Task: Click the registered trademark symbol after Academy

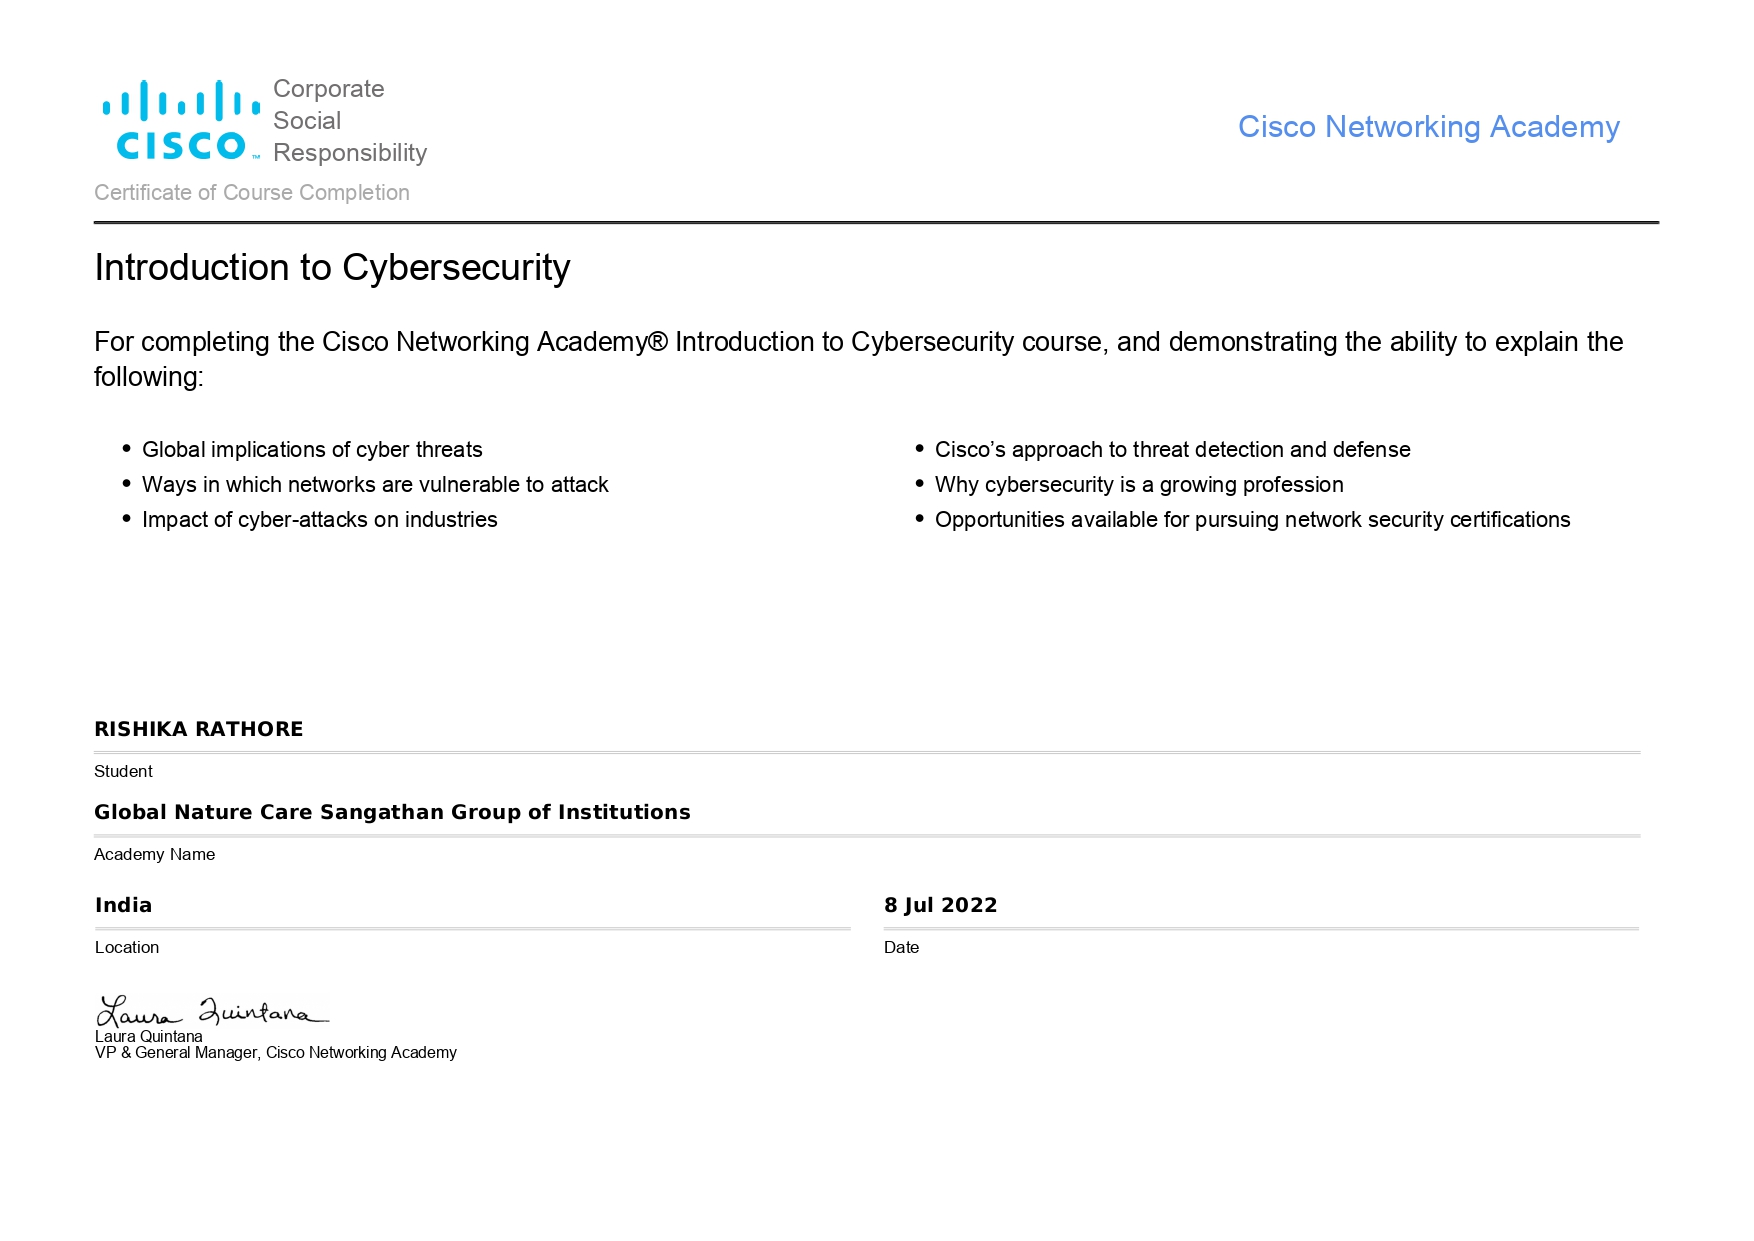Action: click(657, 342)
